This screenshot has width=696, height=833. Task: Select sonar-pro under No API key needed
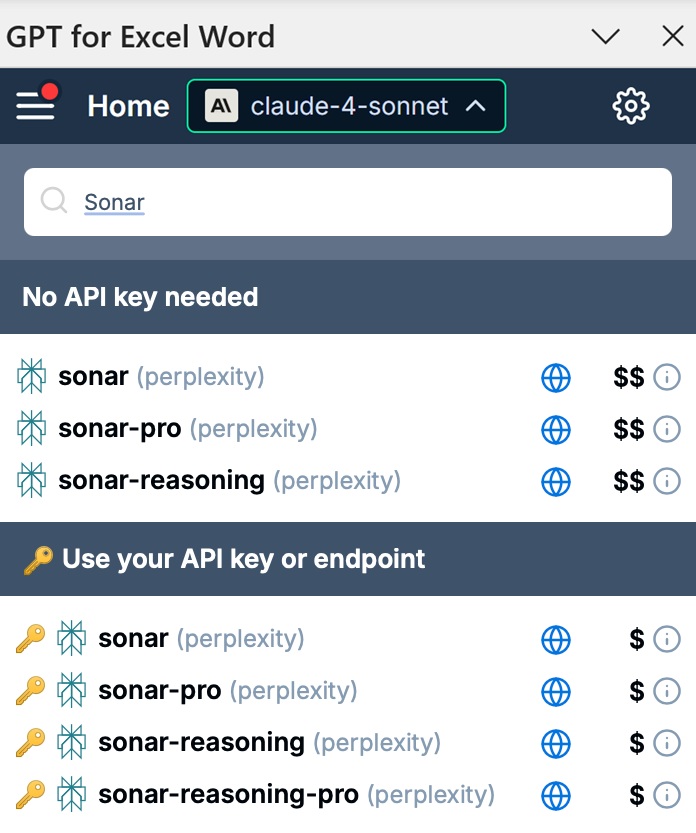point(120,429)
